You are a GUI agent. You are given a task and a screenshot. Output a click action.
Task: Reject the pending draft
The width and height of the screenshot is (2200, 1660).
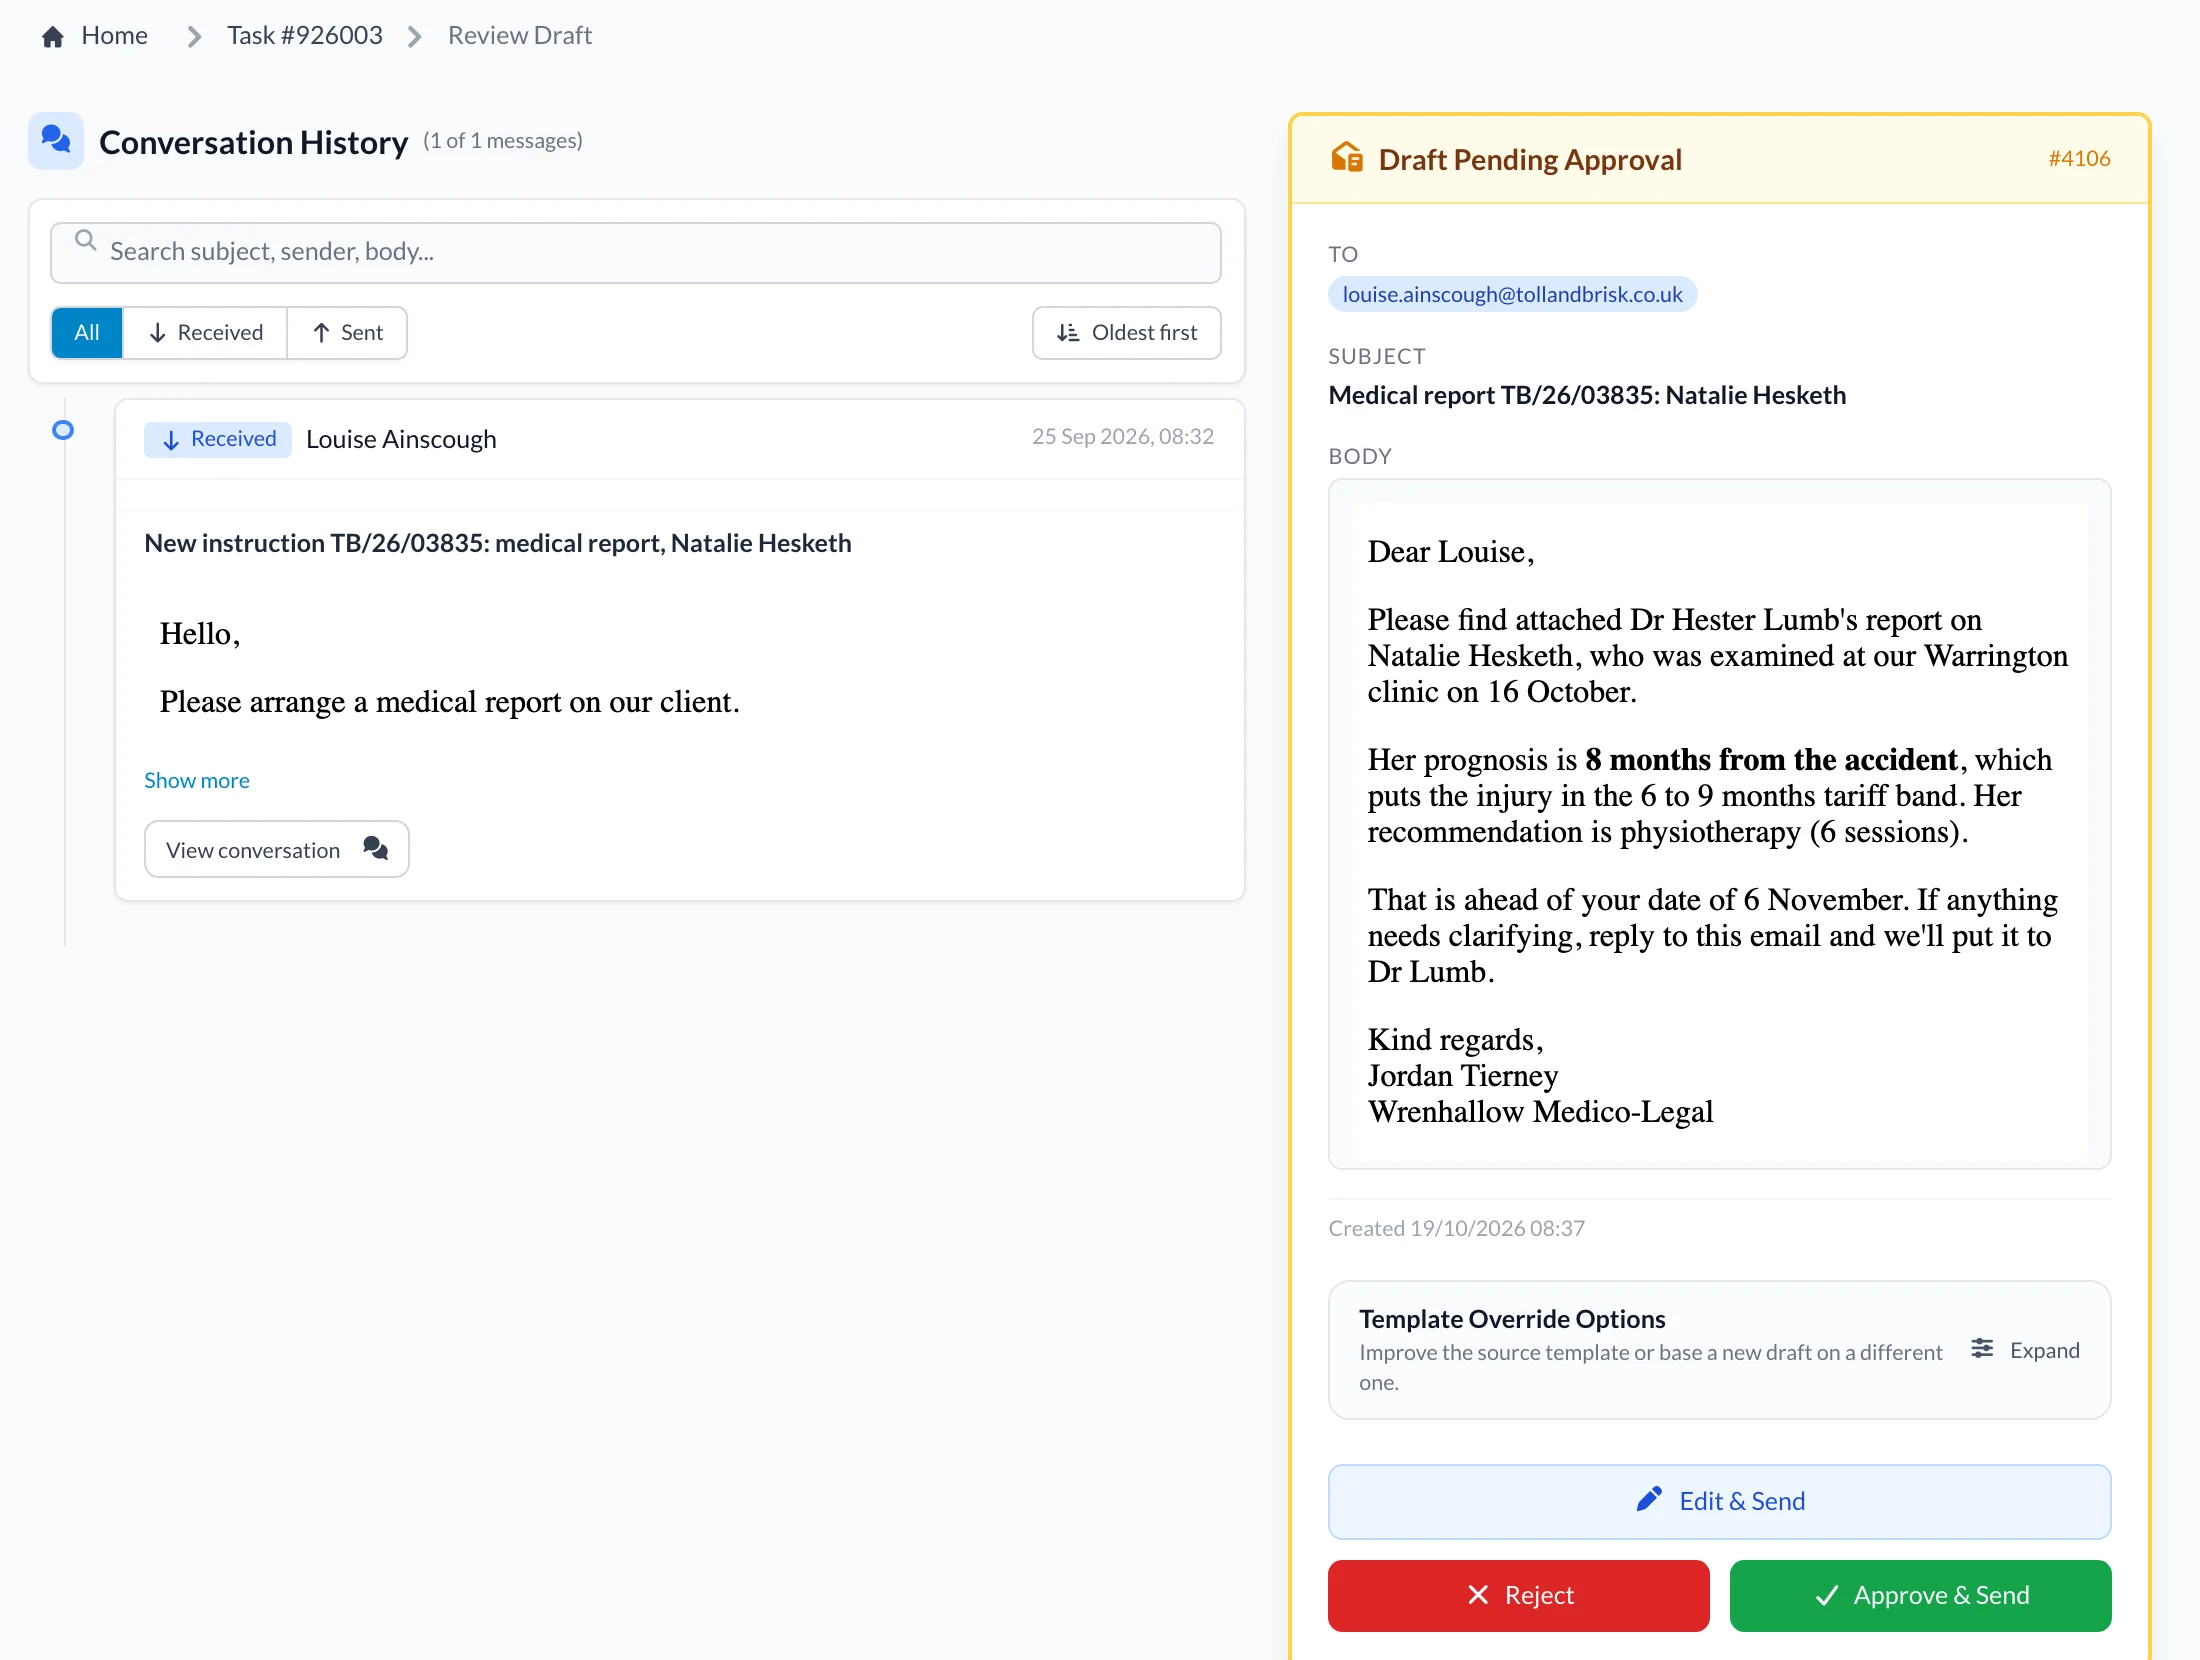point(1518,1595)
